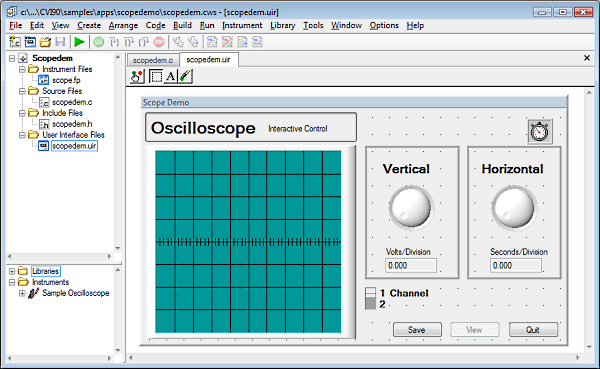Open the Window menu
The image size is (600, 369).
coord(346,26)
